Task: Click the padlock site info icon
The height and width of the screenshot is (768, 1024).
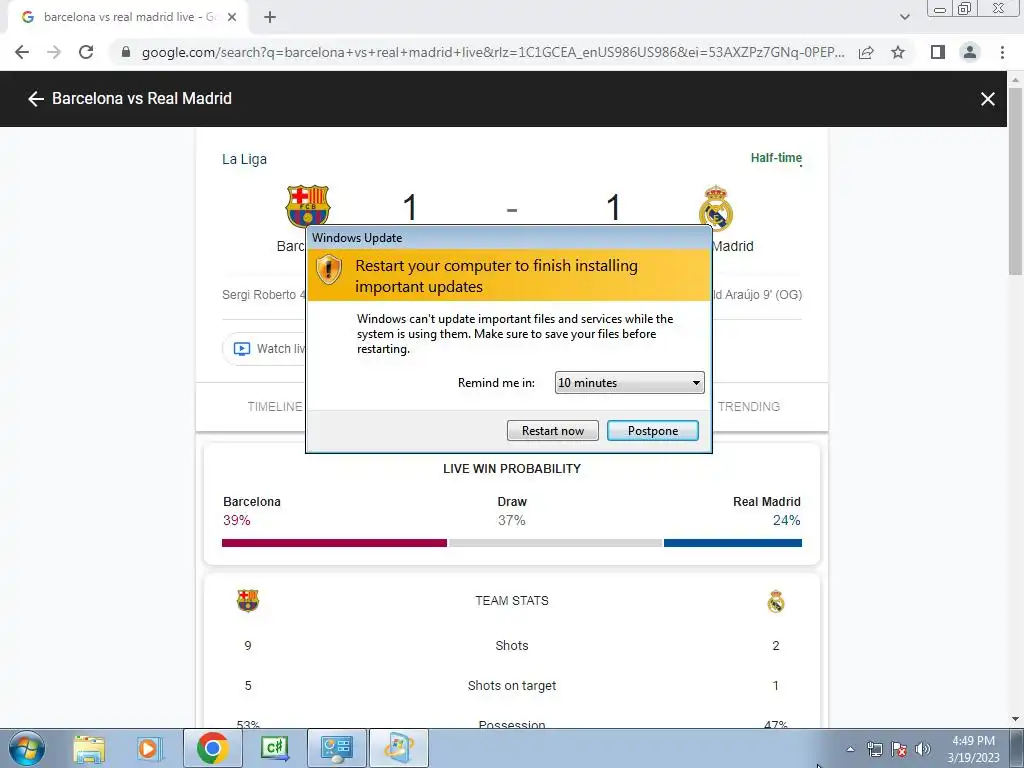Action: (x=126, y=52)
